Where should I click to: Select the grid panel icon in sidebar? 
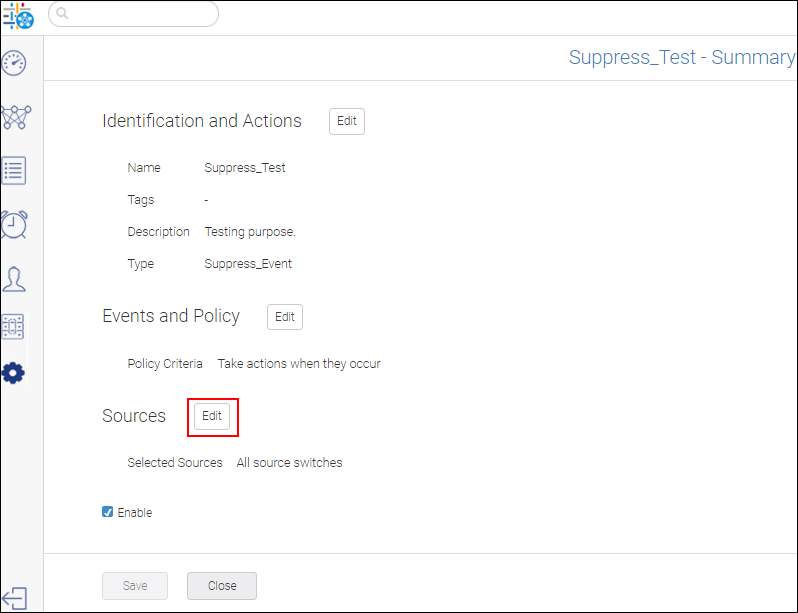pos(13,326)
